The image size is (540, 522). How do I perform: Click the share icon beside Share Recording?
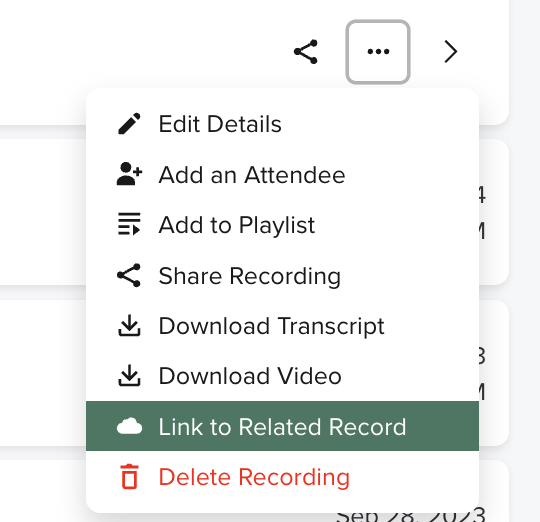pyautogui.click(x=129, y=275)
